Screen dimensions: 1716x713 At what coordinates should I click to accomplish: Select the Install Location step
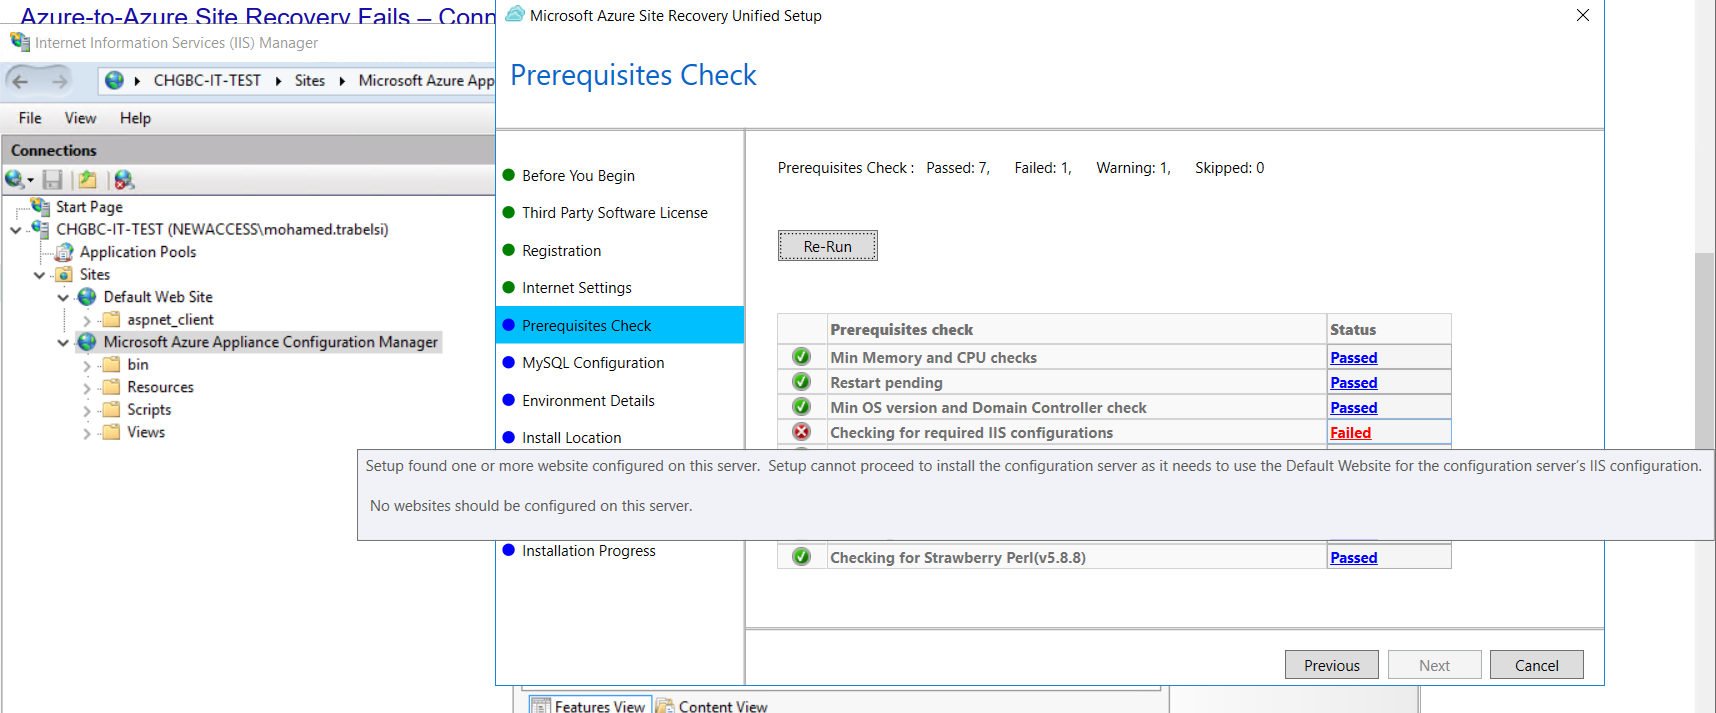tap(572, 438)
